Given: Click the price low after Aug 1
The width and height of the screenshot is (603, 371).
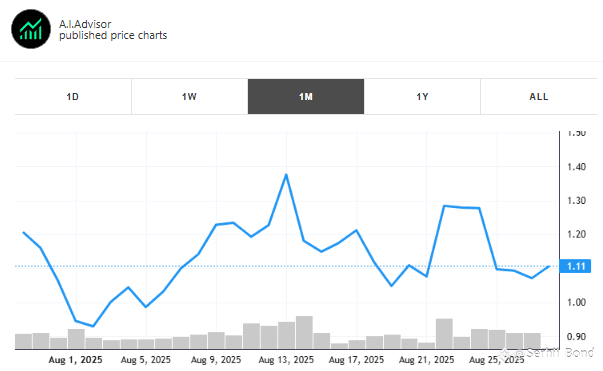Looking at the screenshot, I should pyautogui.click(x=93, y=326).
